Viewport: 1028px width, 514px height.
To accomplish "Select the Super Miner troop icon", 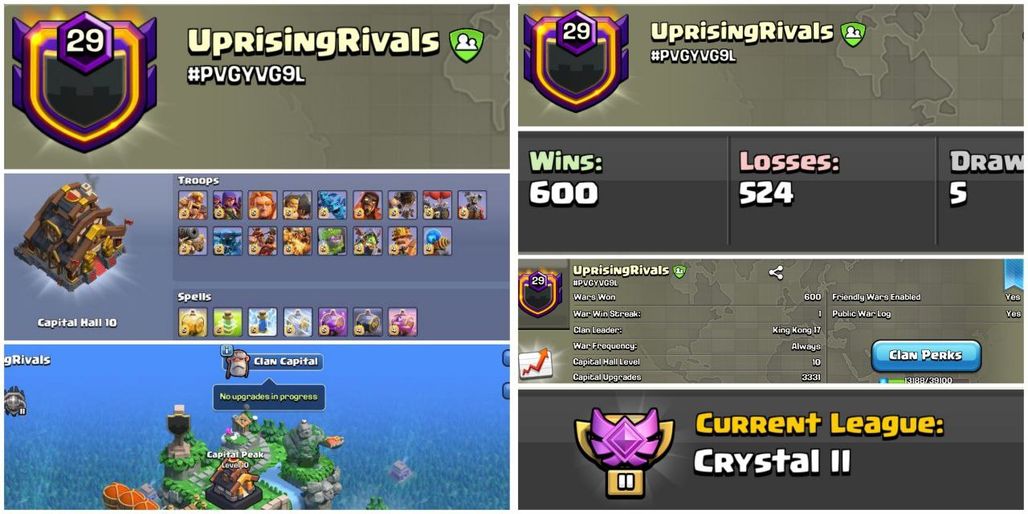I will 403,241.
